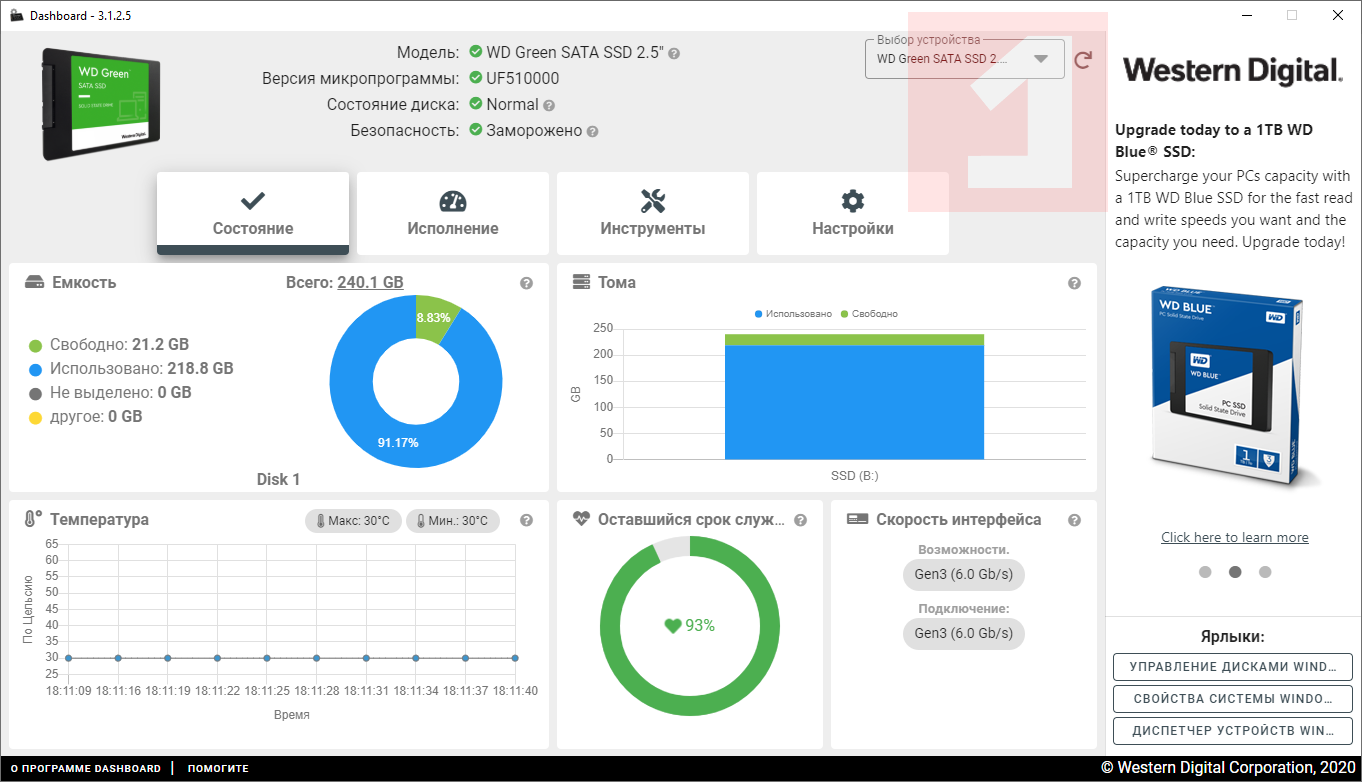
Task: Click help icon next to Заморожено
Action: click(x=592, y=131)
